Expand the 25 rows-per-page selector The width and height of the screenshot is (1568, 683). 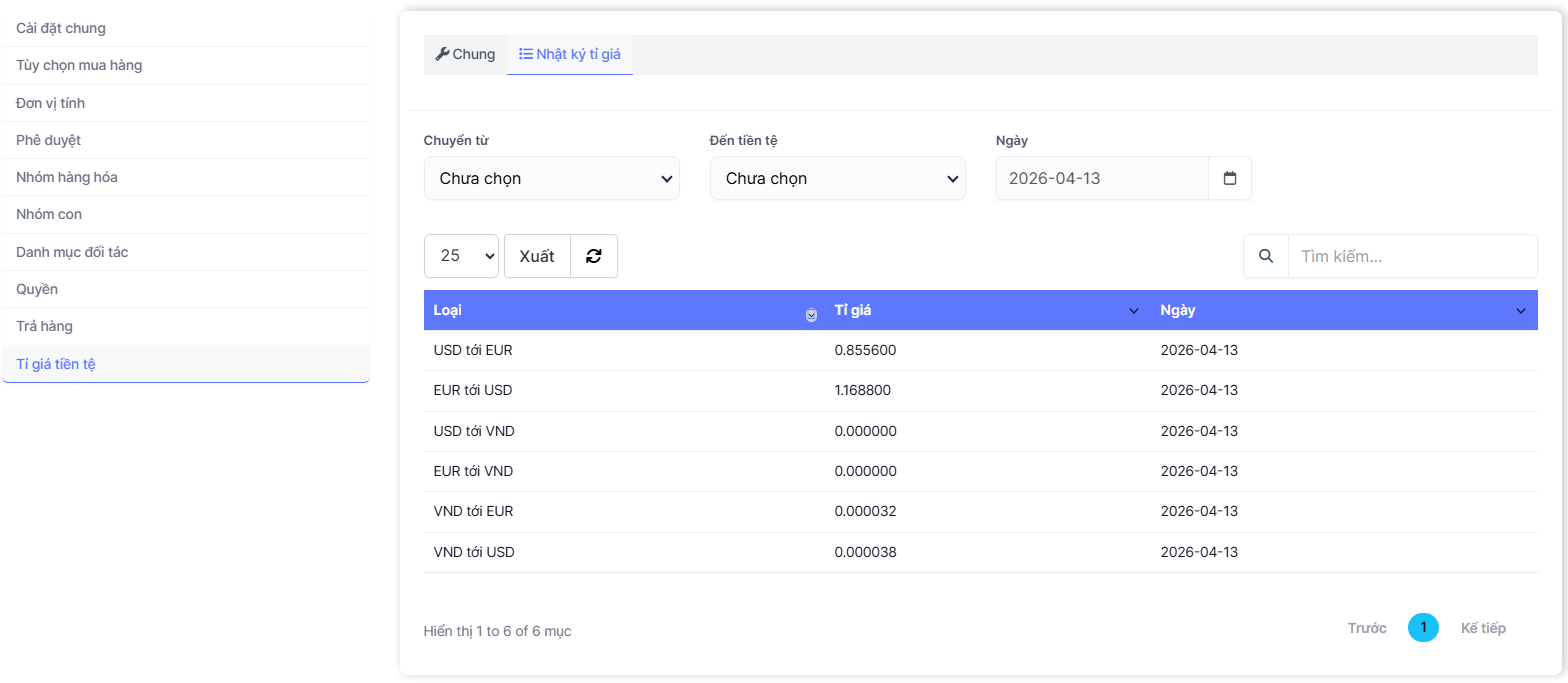(x=461, y=256)
